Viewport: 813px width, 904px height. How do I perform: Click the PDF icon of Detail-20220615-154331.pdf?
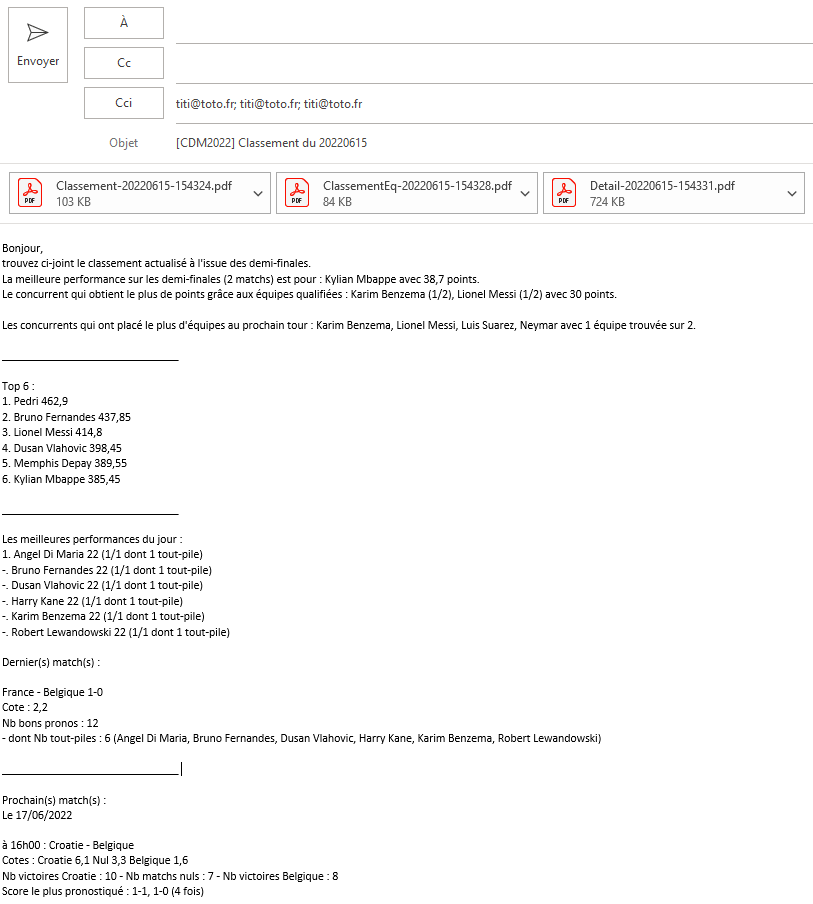pos(564,193)
